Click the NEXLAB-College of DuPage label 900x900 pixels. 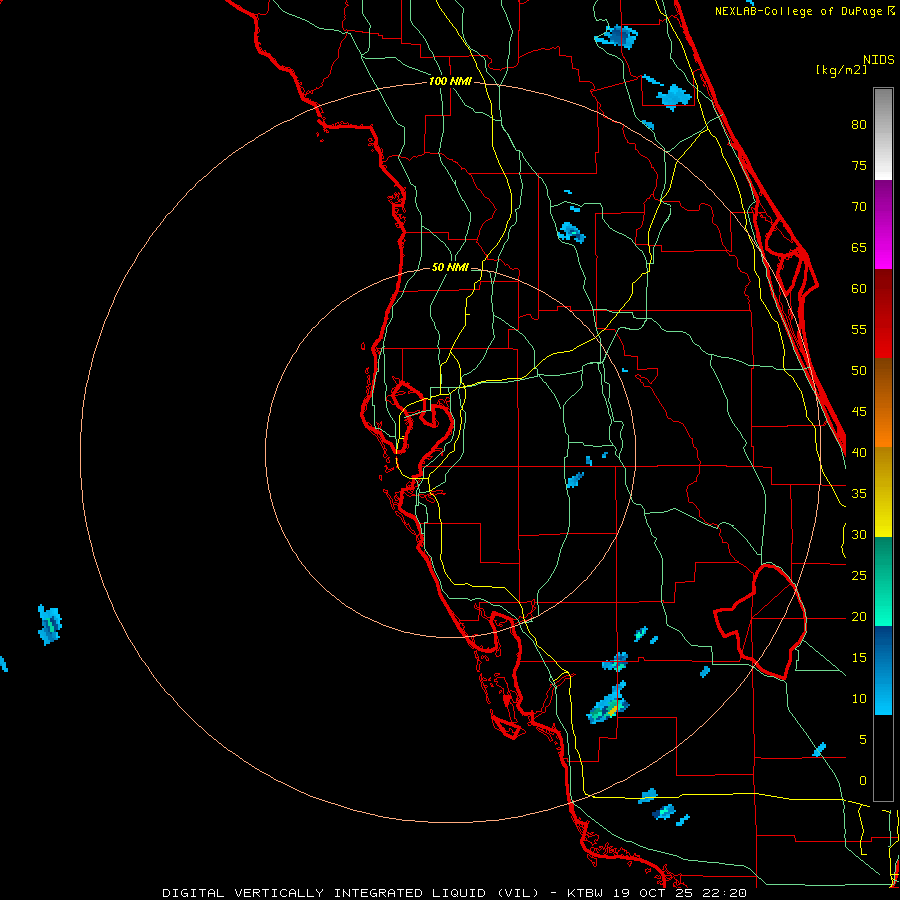[x=800, y=11]
